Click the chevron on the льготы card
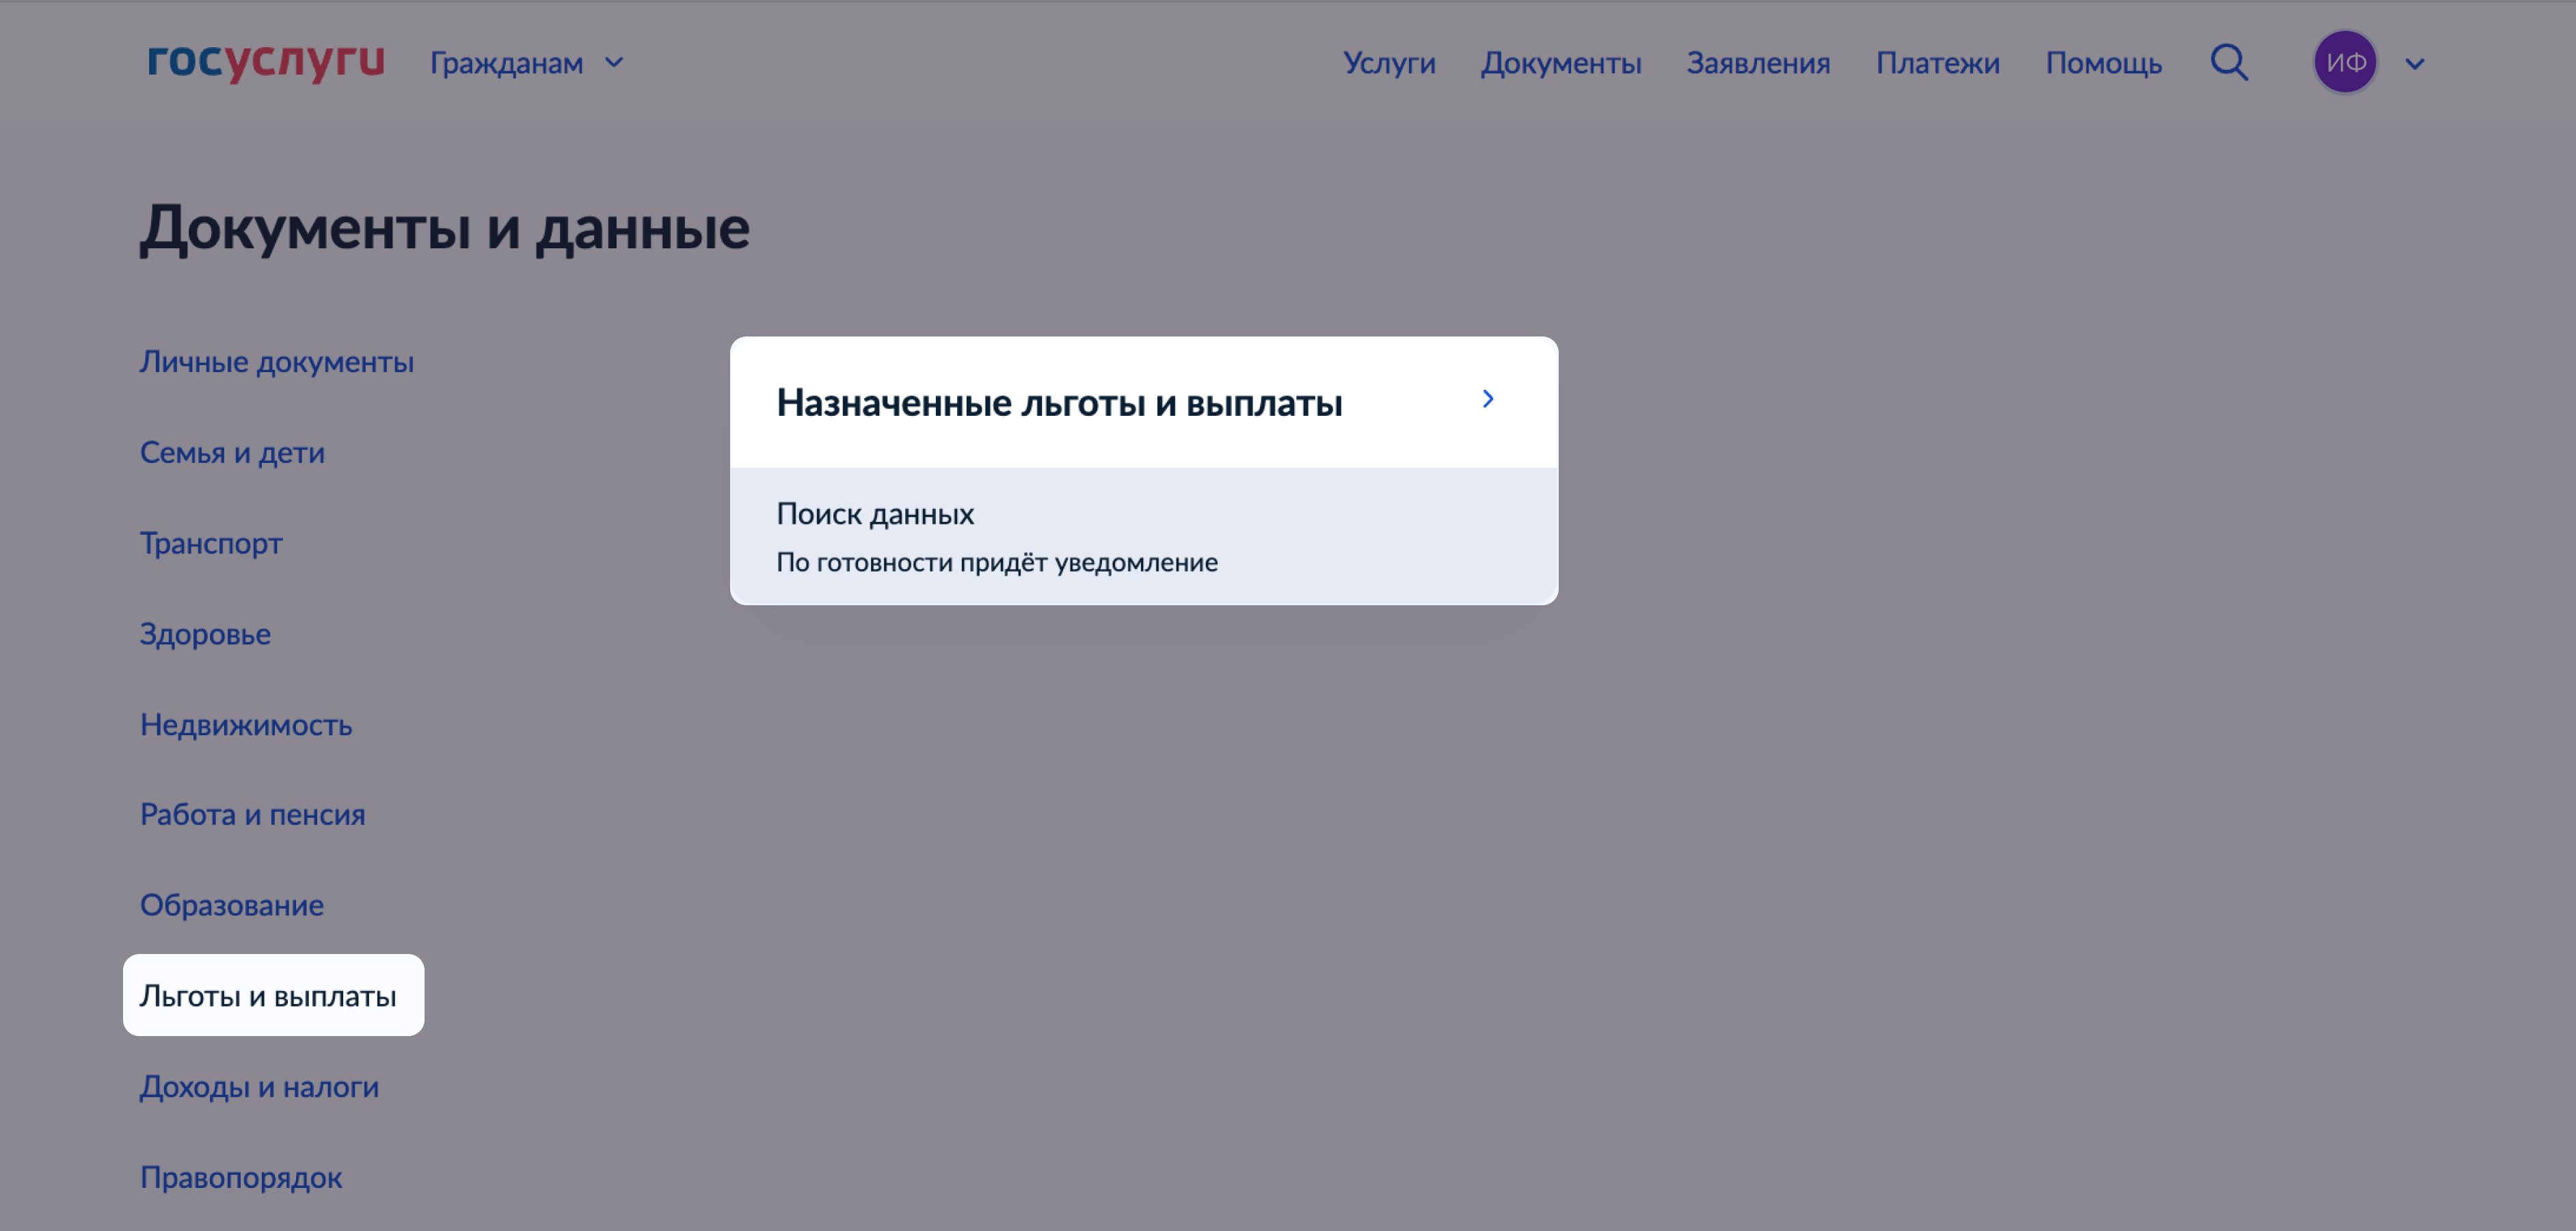 [1488, 399]
